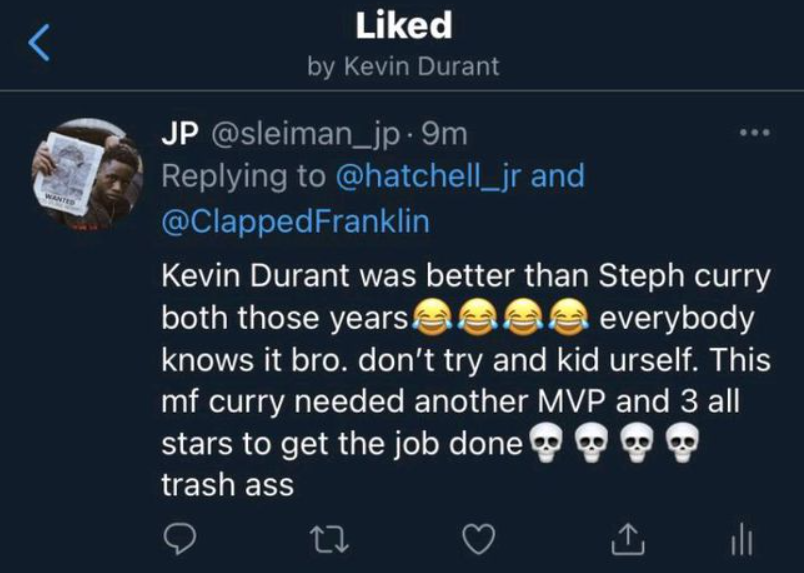
Task: Tap the 9m timestamp
Action: 442,133
